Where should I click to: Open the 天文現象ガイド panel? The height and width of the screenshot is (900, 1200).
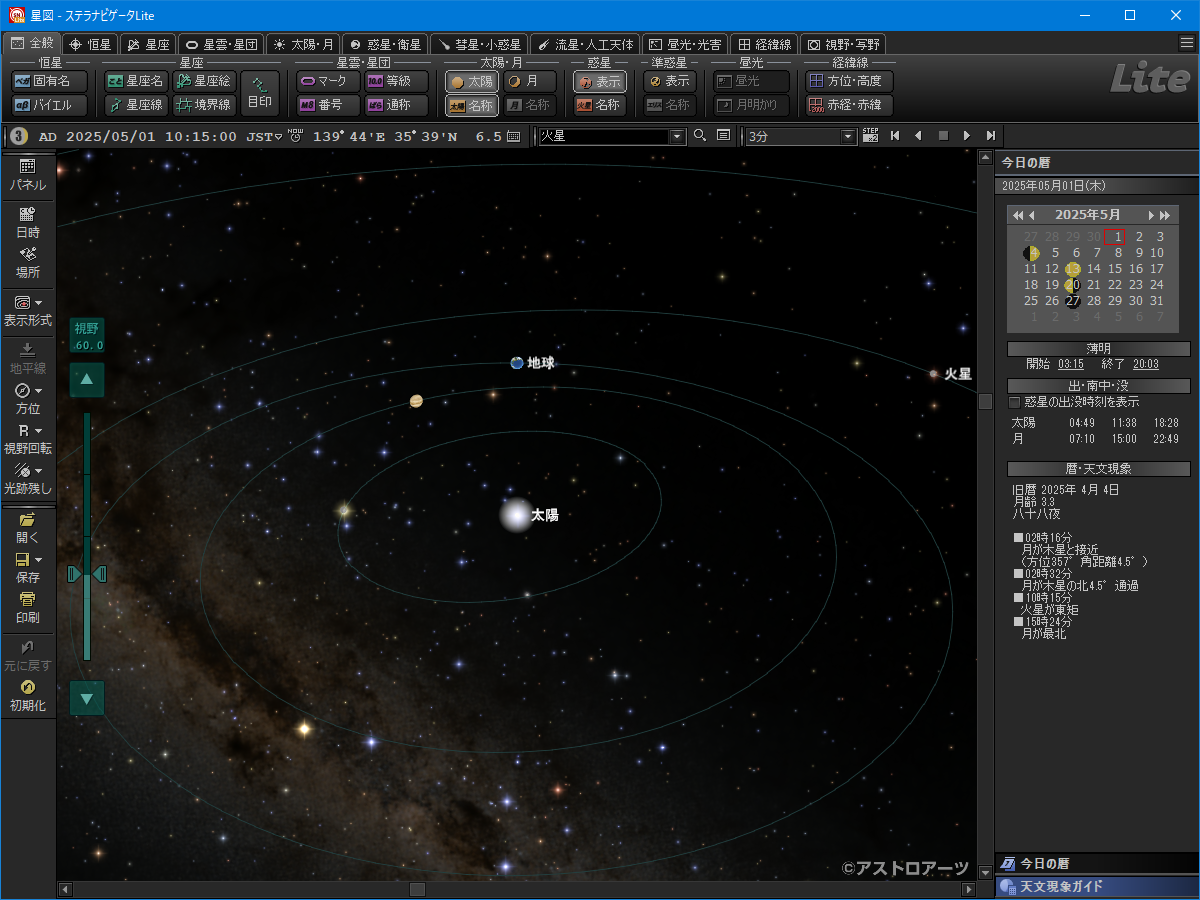(x=1097, y=887)
